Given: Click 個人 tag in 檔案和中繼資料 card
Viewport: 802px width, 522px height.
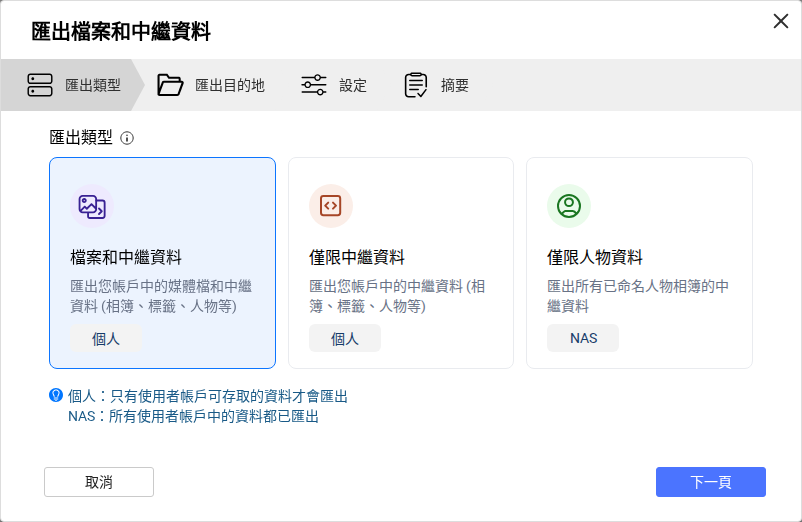Looking at the screenshot, I should point(106,338).
